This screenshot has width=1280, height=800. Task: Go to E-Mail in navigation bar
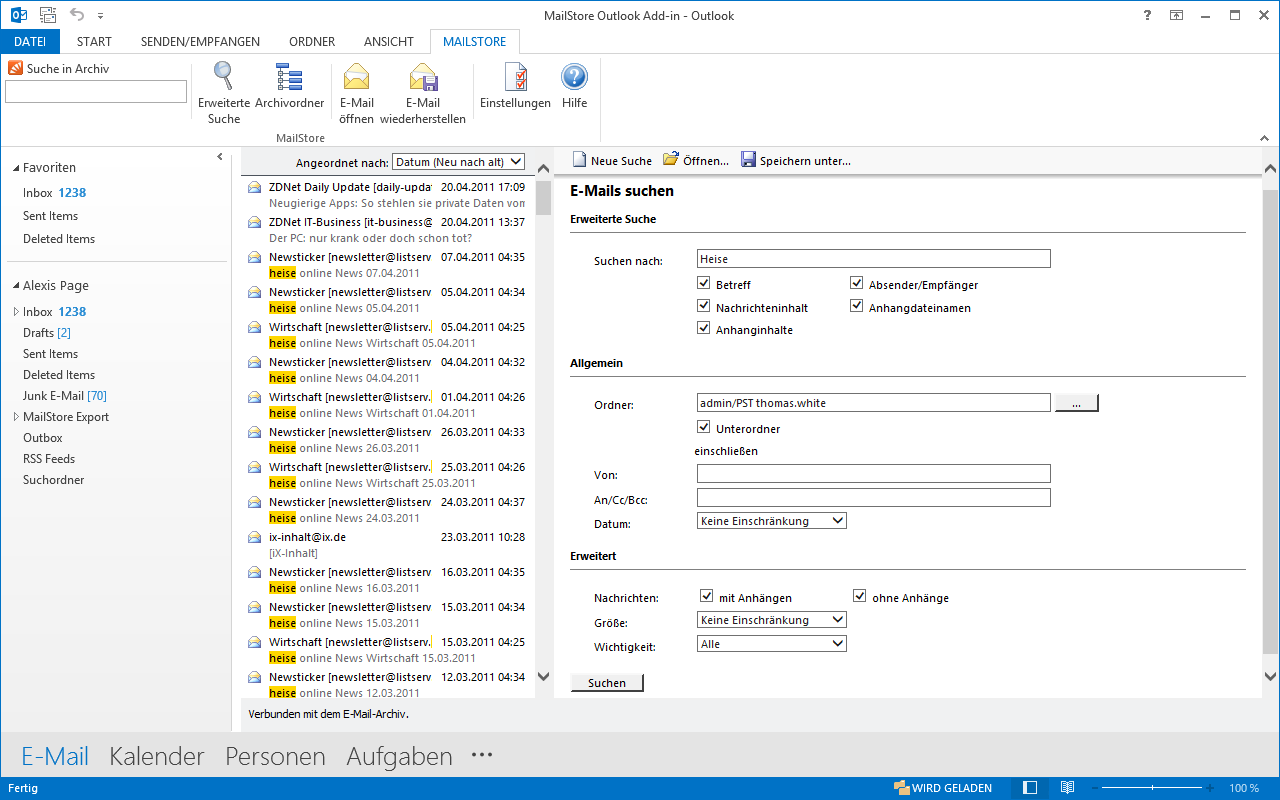[x=55, y=757]
